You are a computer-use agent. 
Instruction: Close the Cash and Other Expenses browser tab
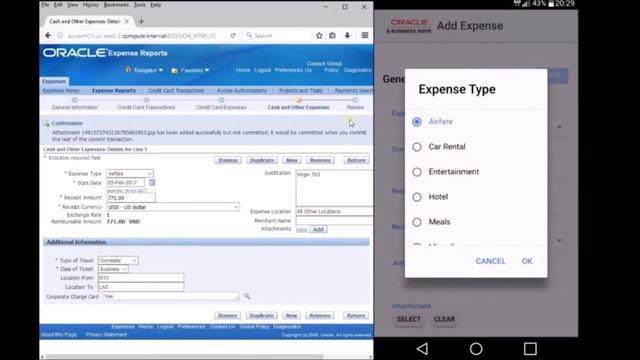click(x=127, y=21)
